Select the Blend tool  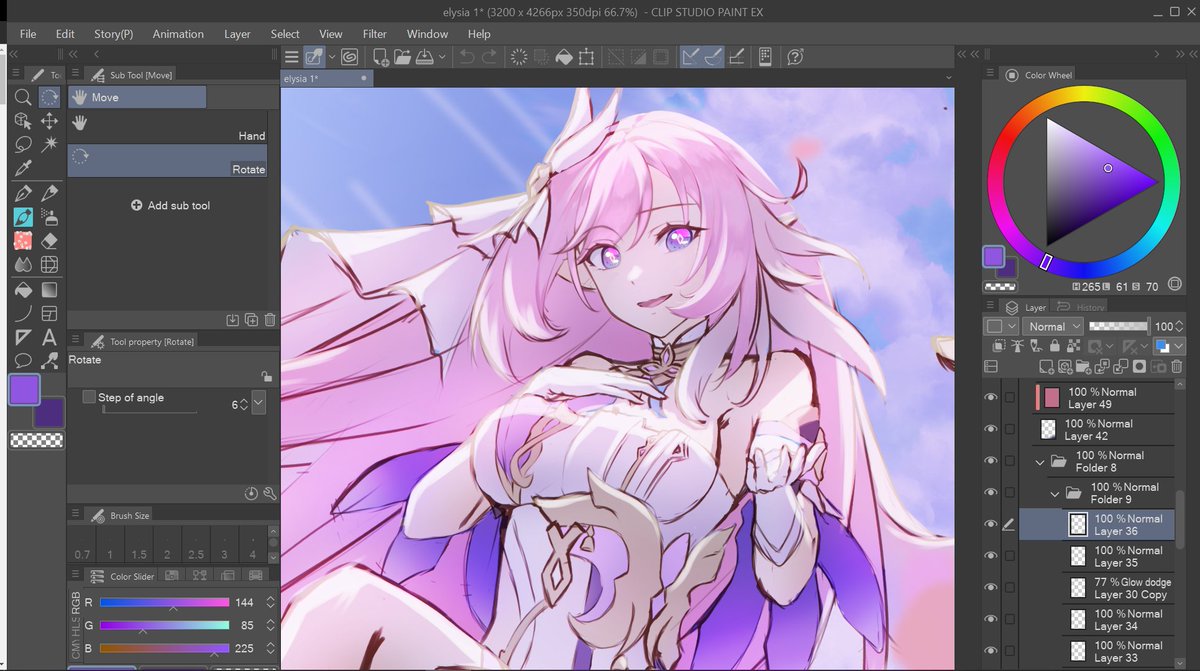pos(22,265)
